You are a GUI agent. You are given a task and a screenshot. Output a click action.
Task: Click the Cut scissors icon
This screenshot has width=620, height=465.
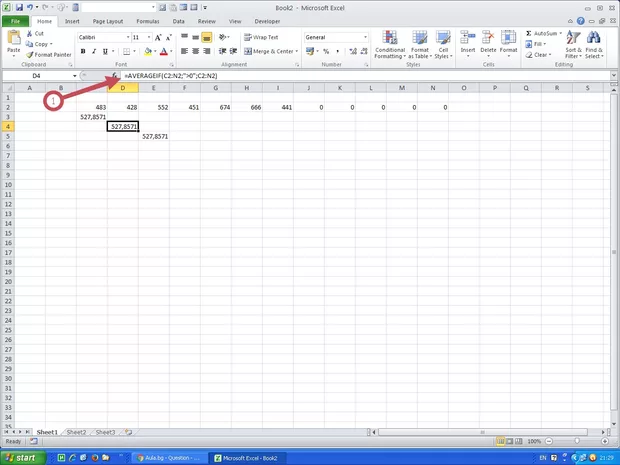29,34
